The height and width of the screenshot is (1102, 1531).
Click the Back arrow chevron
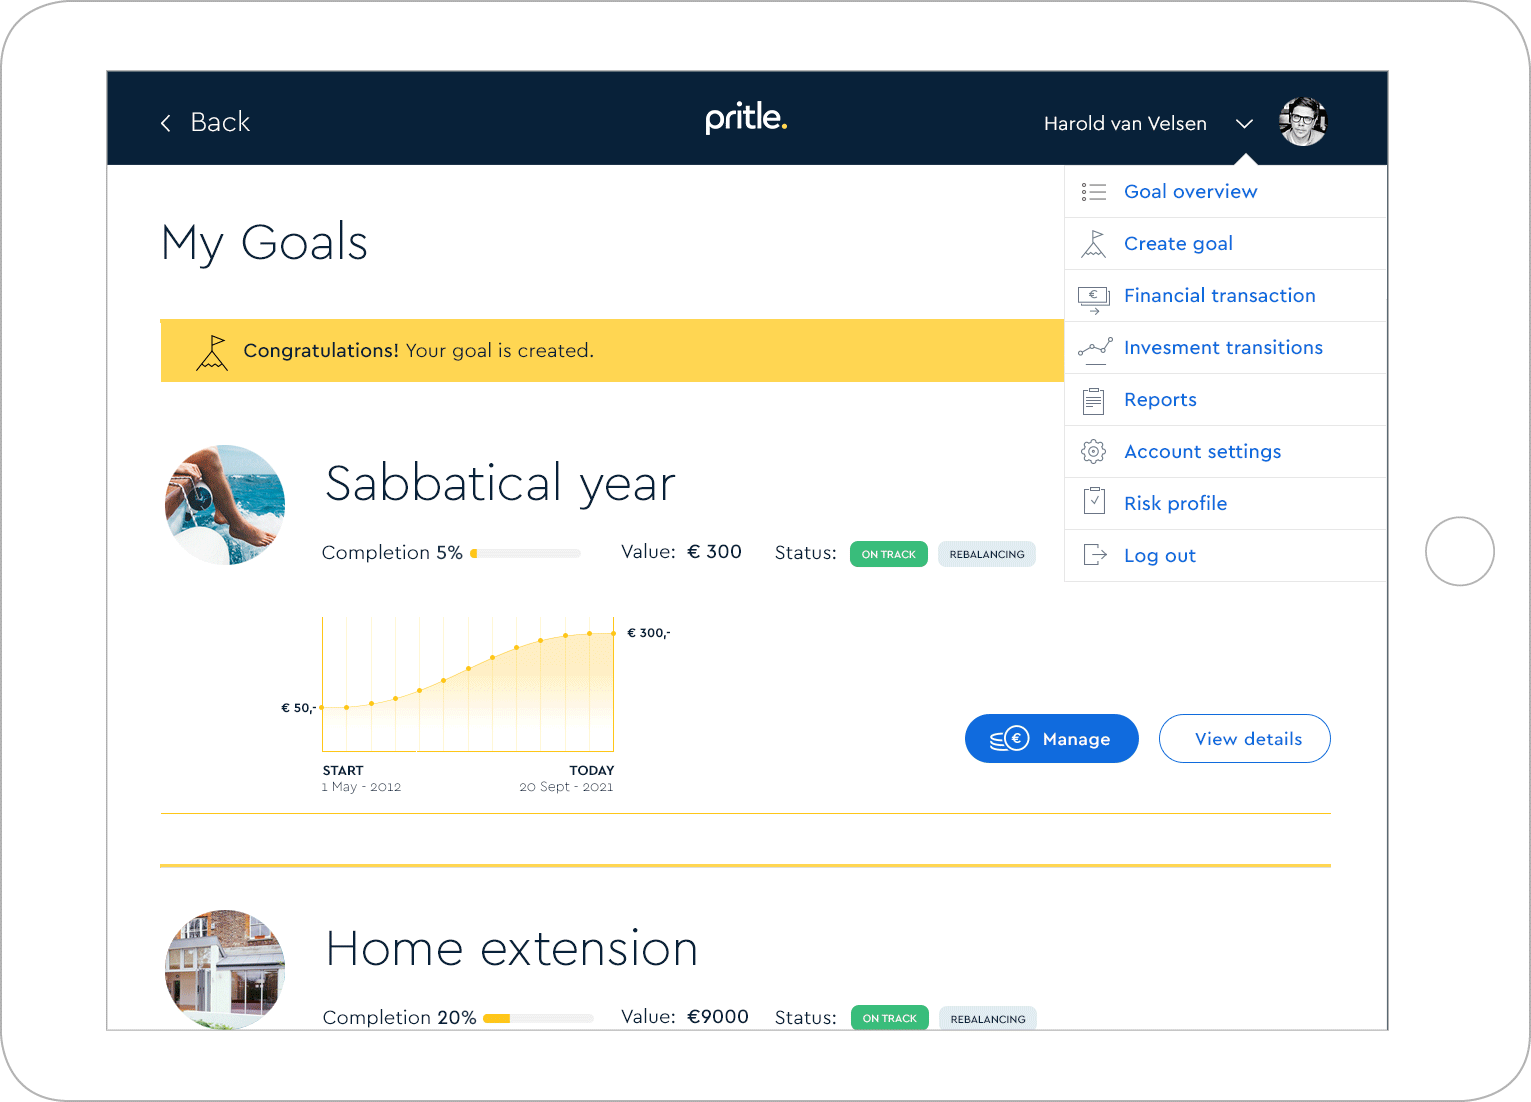tap(166, 123)
